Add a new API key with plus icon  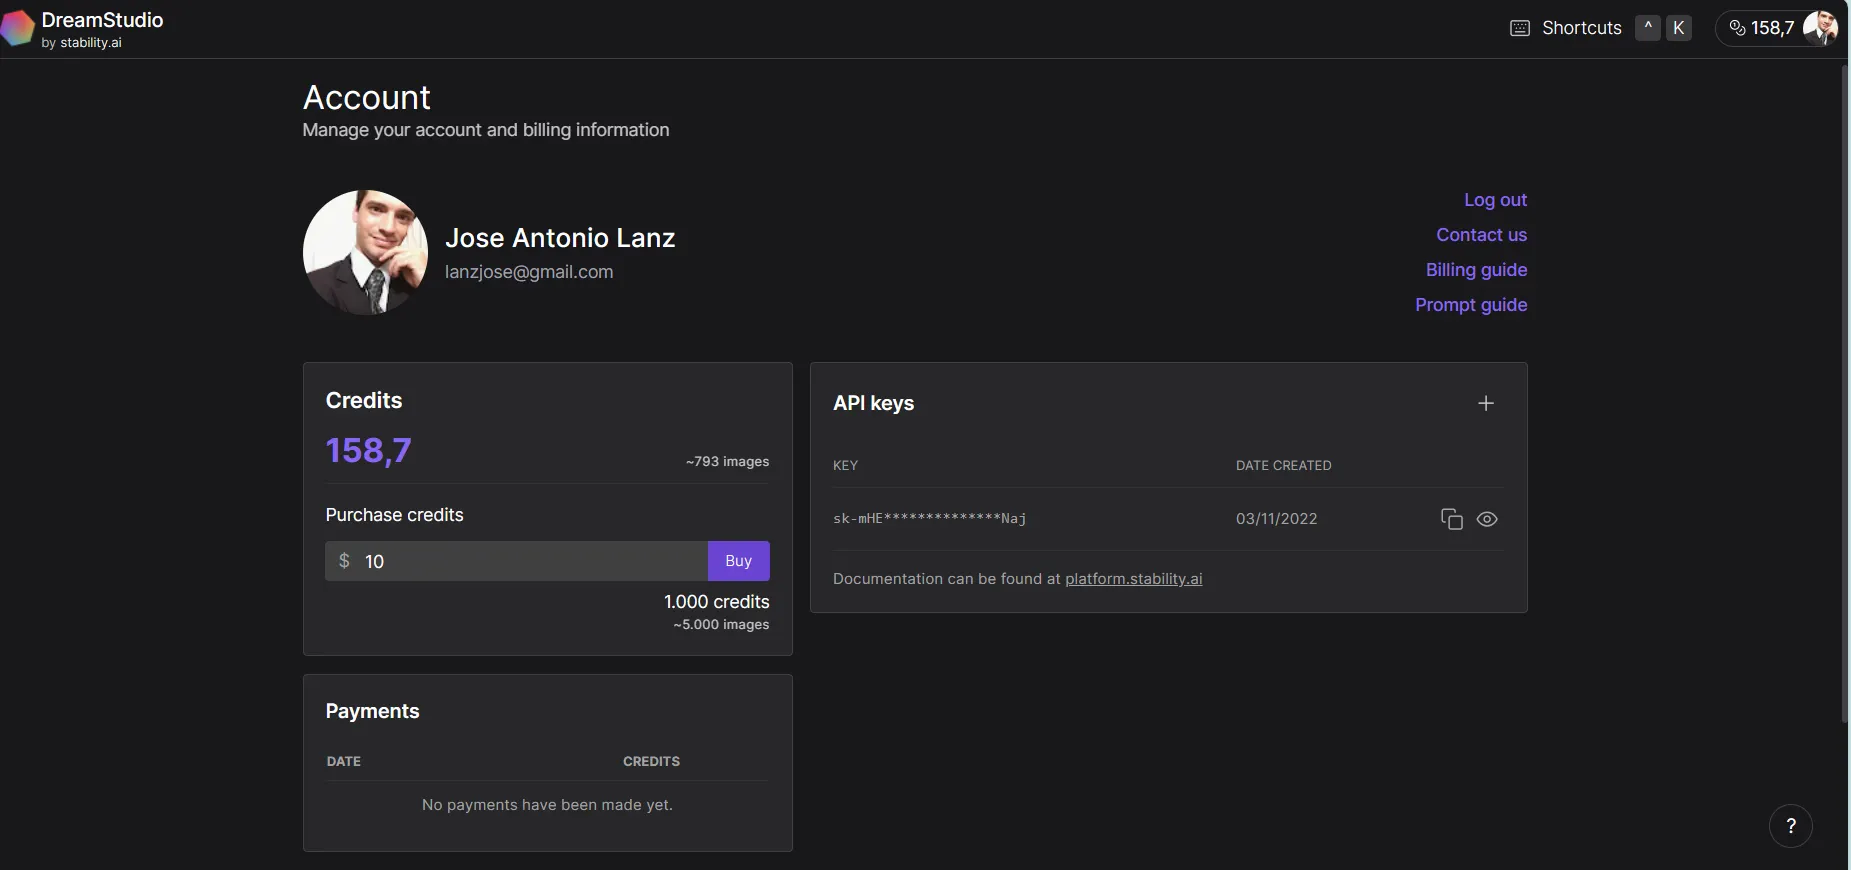[1485, 403]
